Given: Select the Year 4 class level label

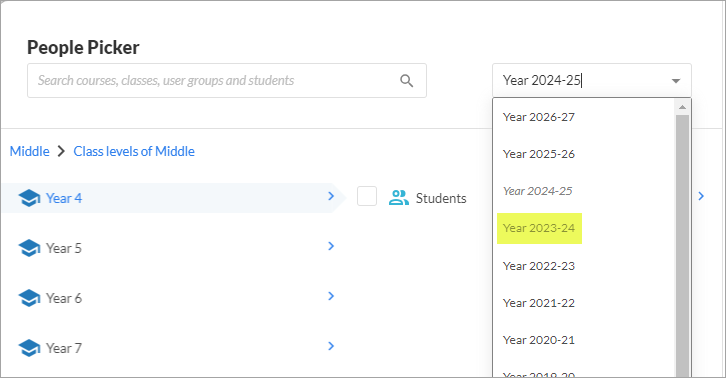Looking at the screenshot, I should tap(64, 198).
